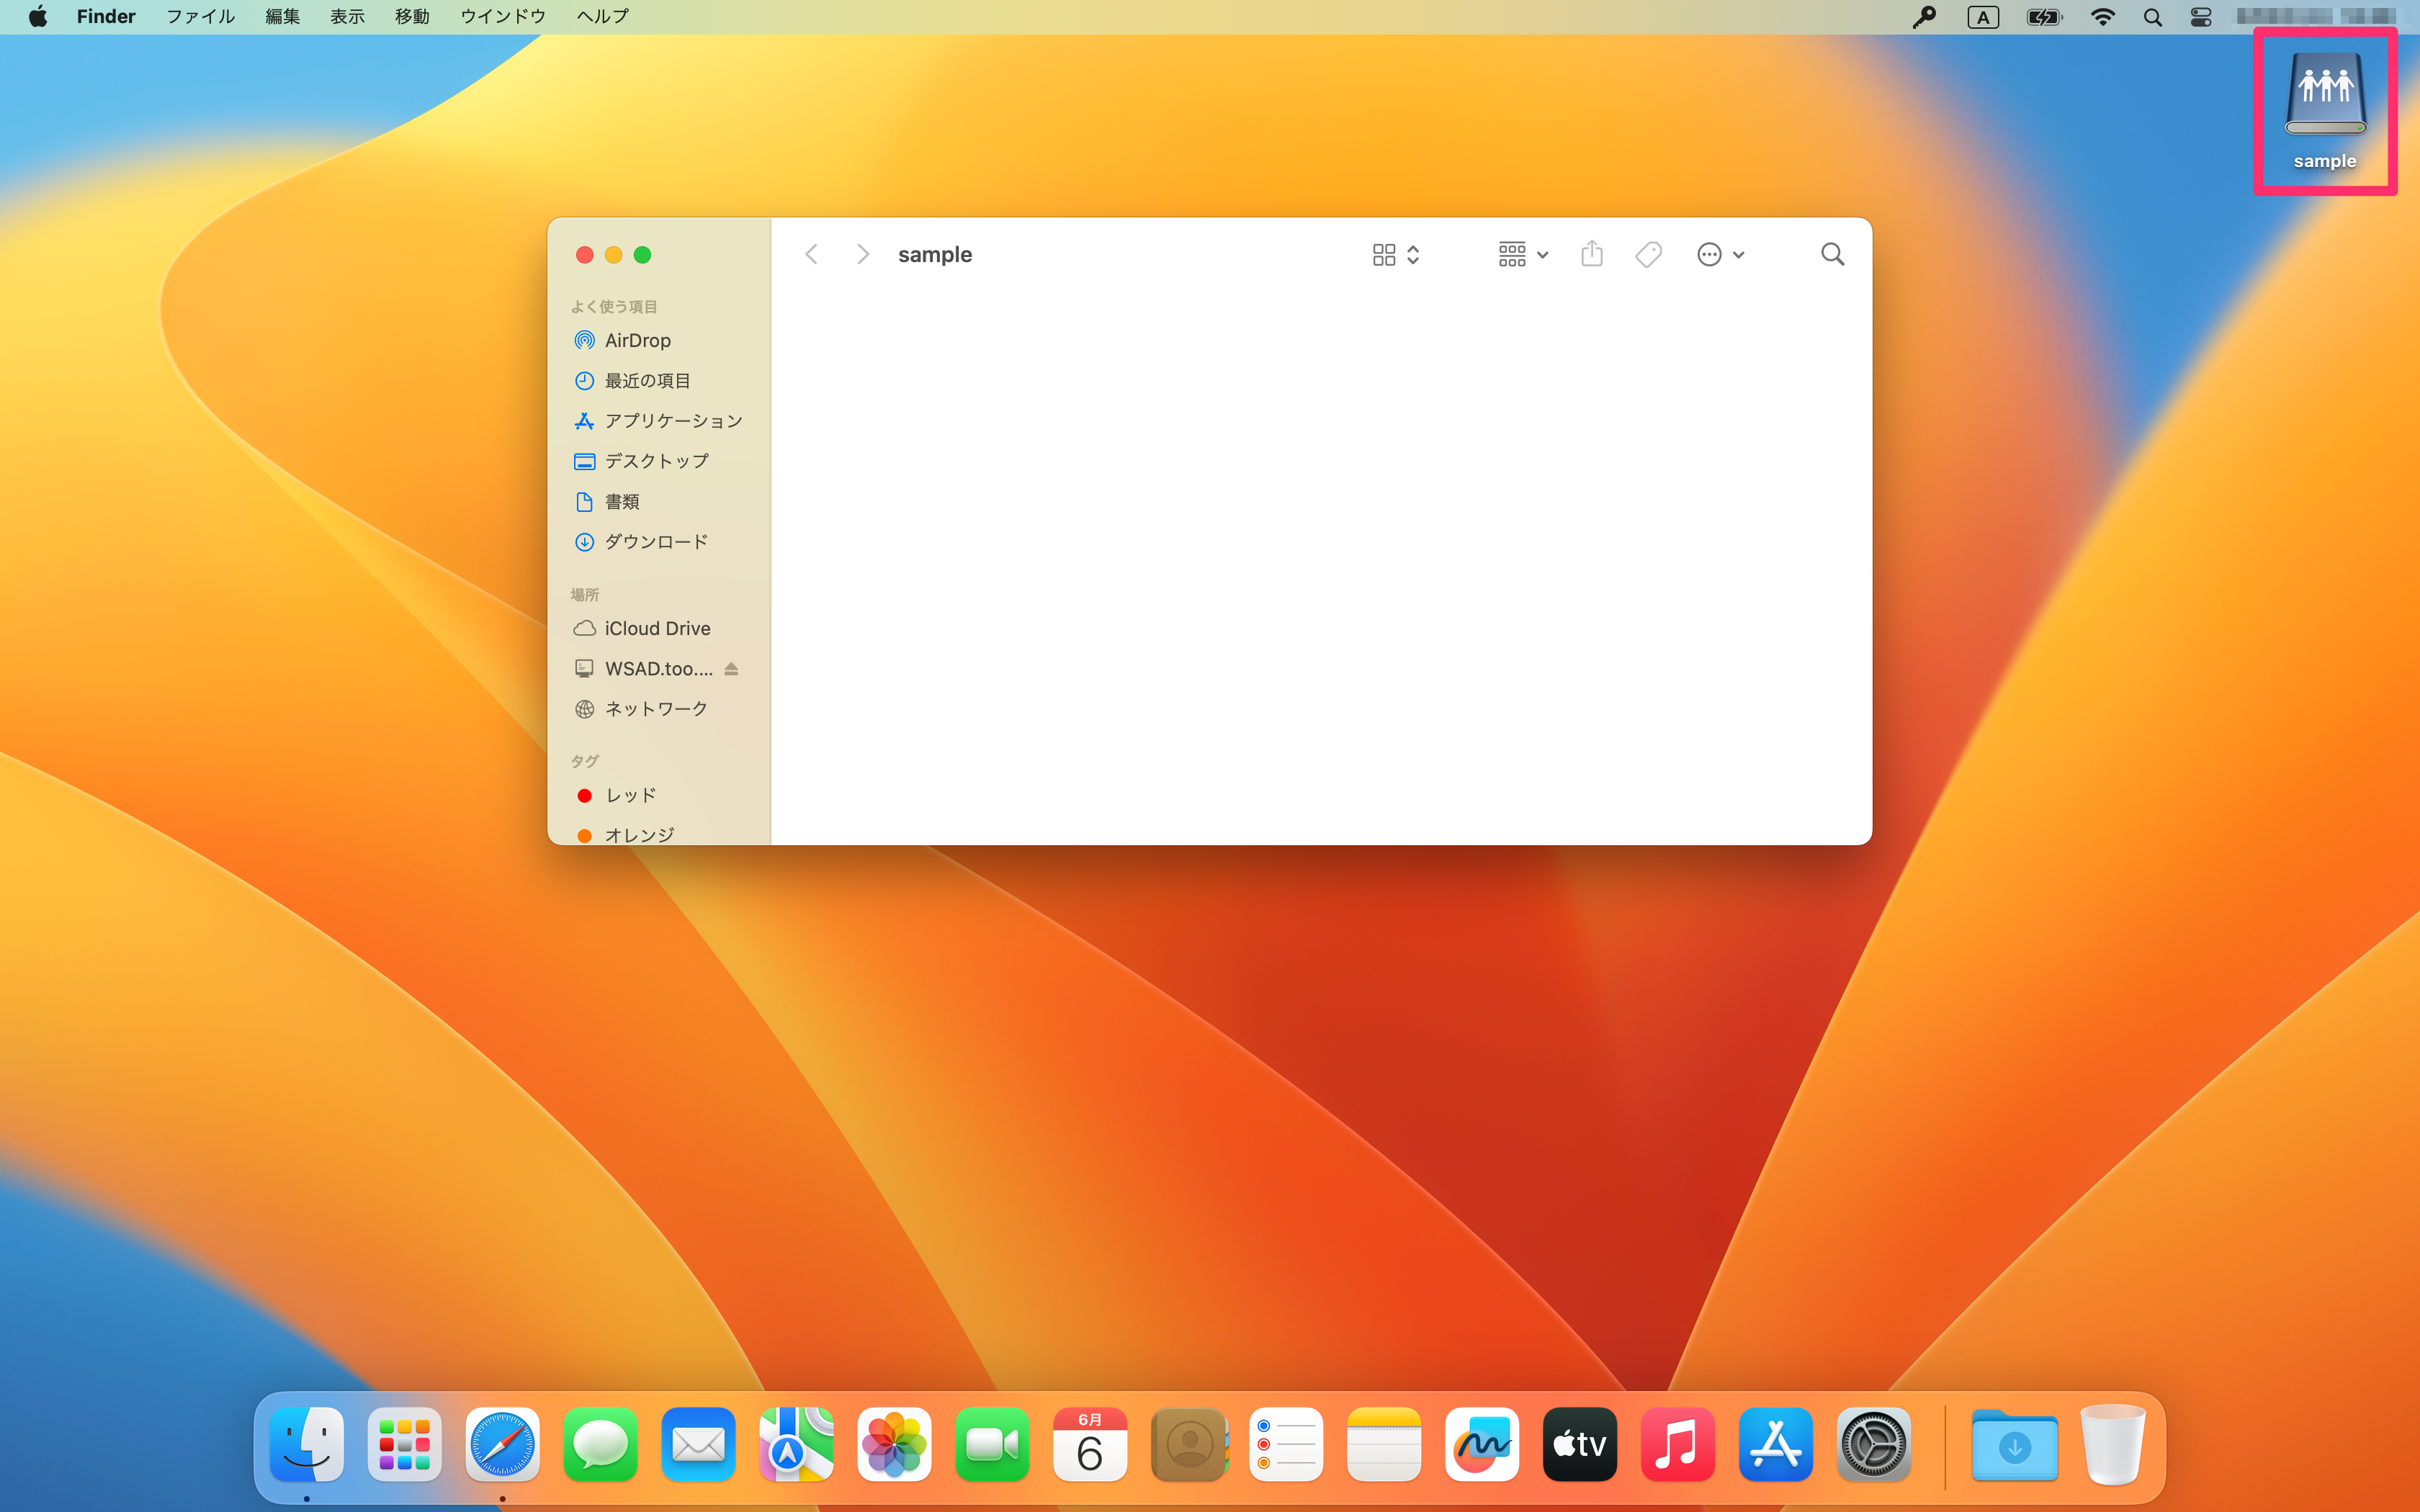Launch Freeform from the Dock
The width and height of the screenshot is (2420, 1512).
pyautogui.click(x=1482, y=1445)
